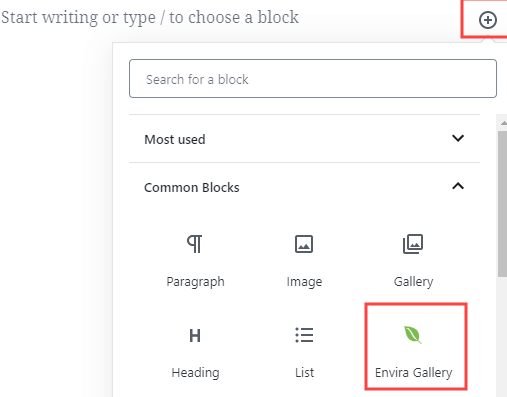Select the Heading block H icon

[195, 335]
